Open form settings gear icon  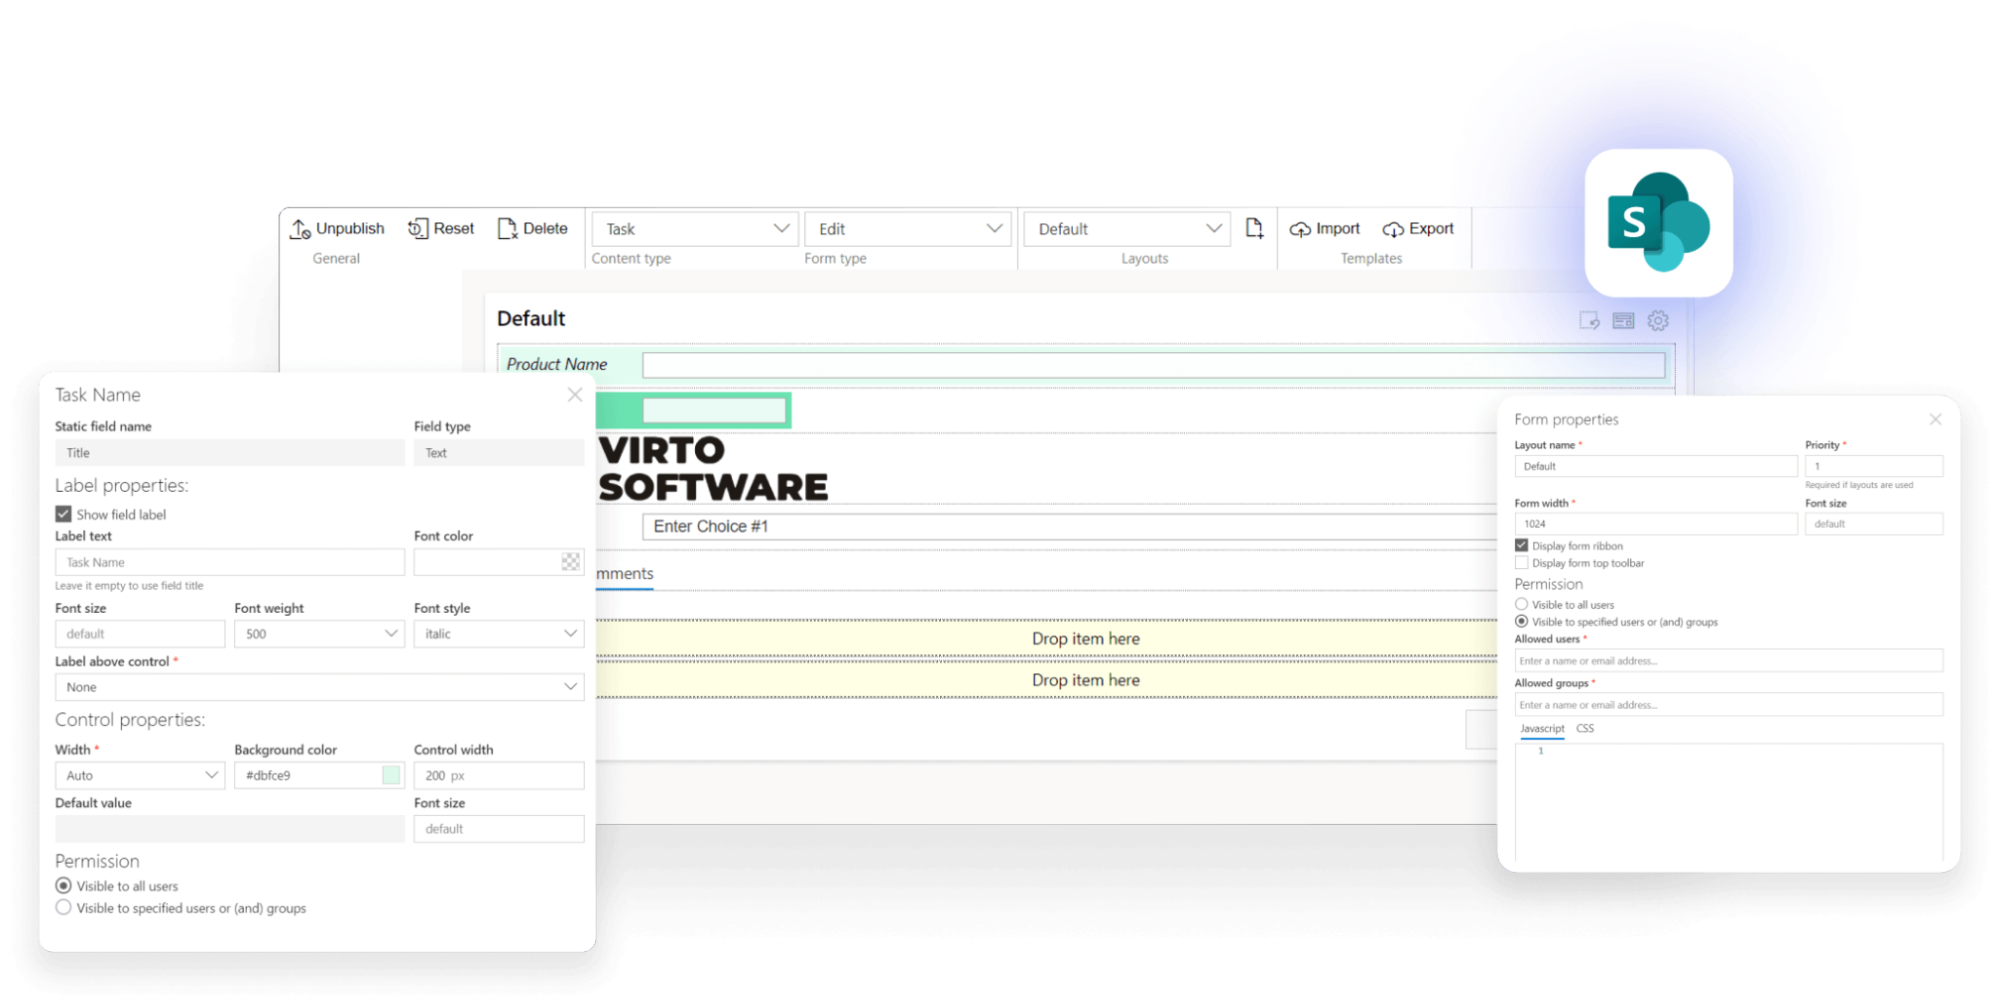pos(1658,321)
